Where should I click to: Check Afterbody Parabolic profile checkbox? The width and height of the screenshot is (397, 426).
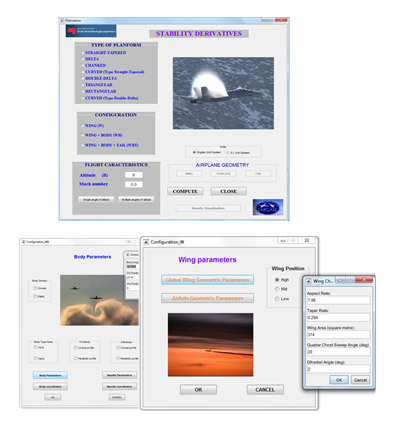[x=118, y=358]
